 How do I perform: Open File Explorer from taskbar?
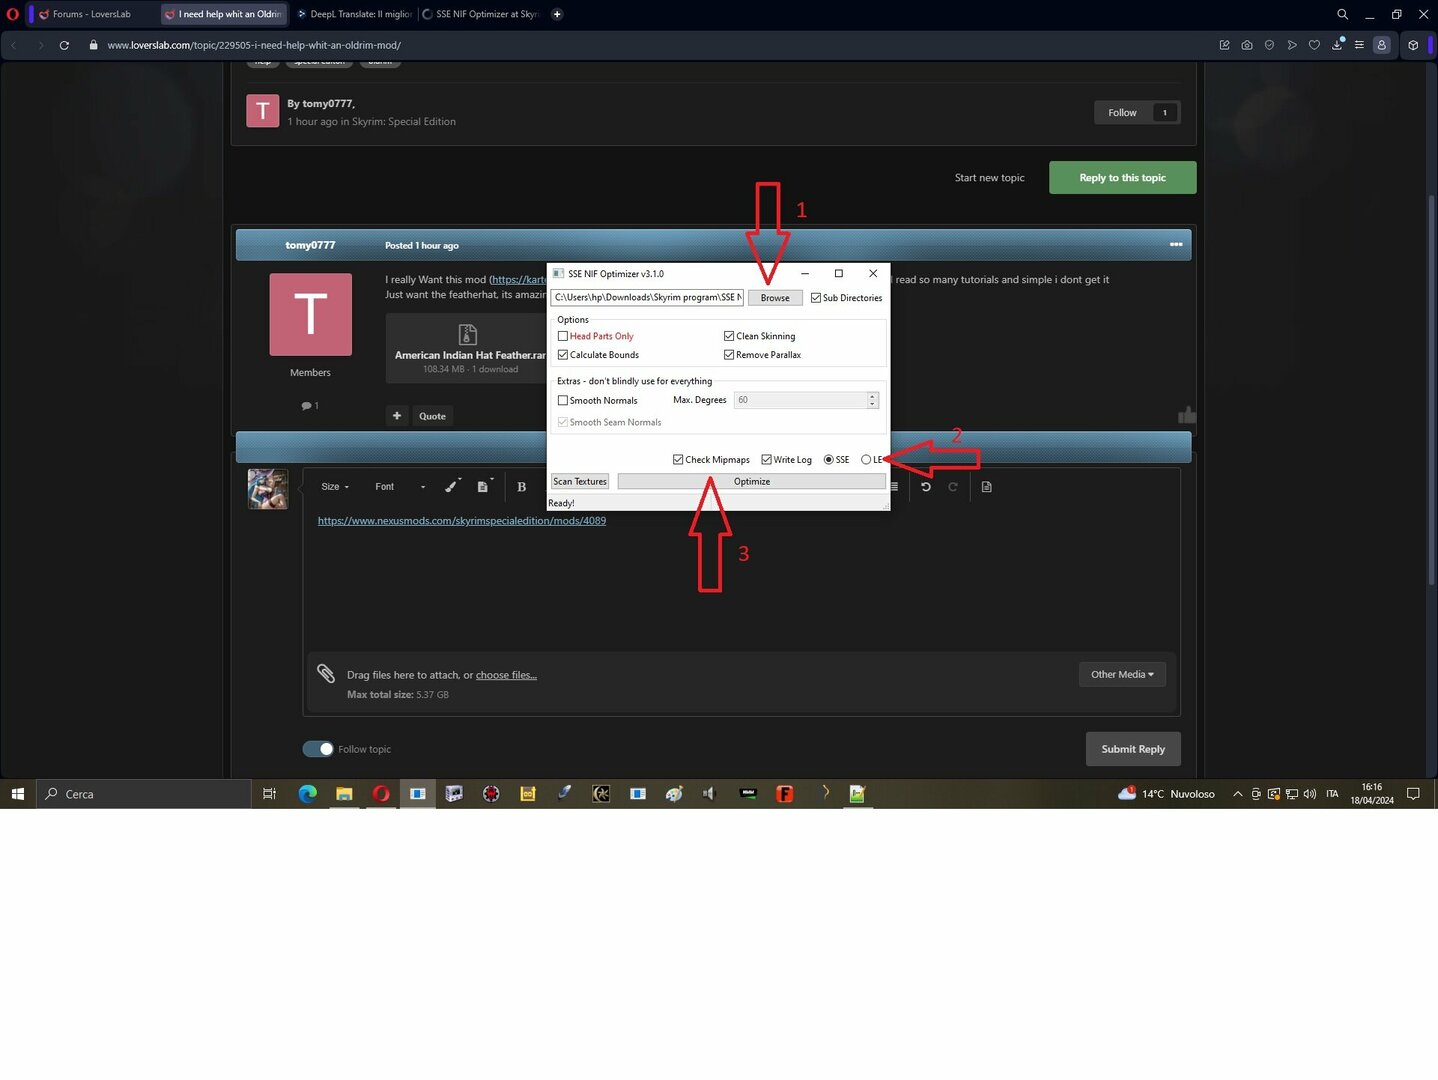(x=344, y=794)
